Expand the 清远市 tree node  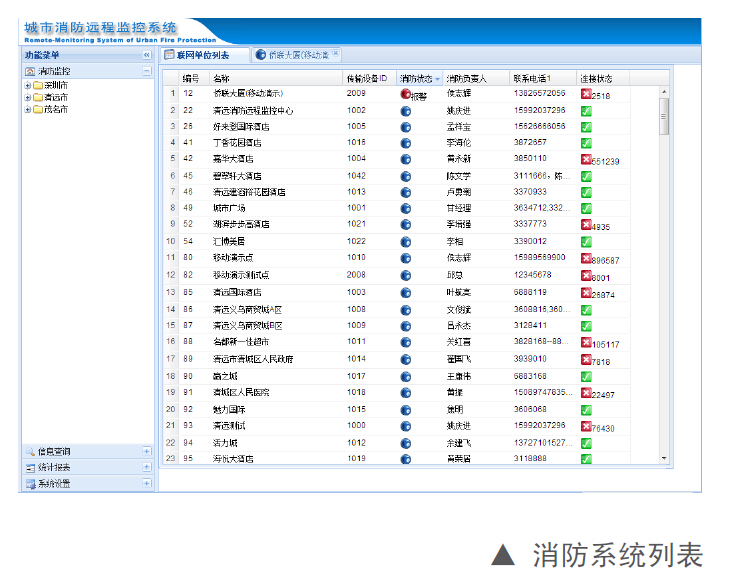click(x=27, y=98)
